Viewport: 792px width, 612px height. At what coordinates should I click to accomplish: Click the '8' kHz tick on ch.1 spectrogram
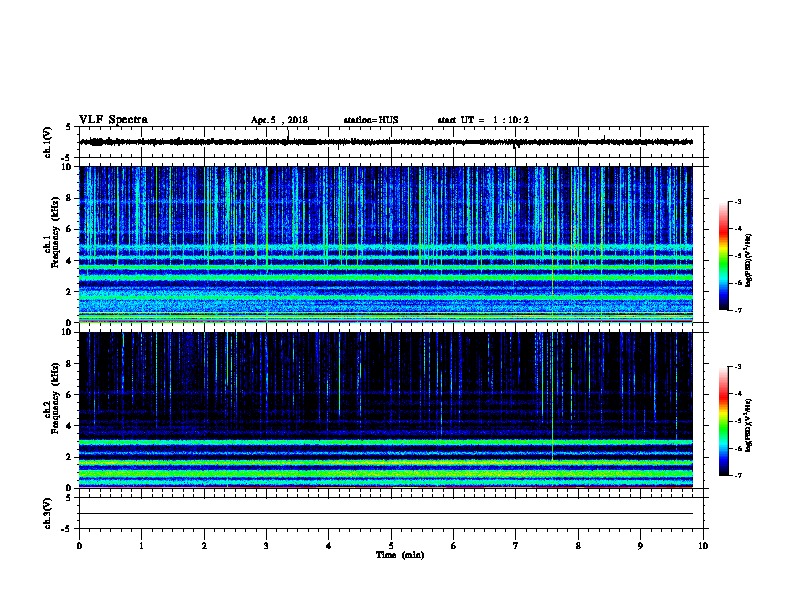[x=69, y=198]
